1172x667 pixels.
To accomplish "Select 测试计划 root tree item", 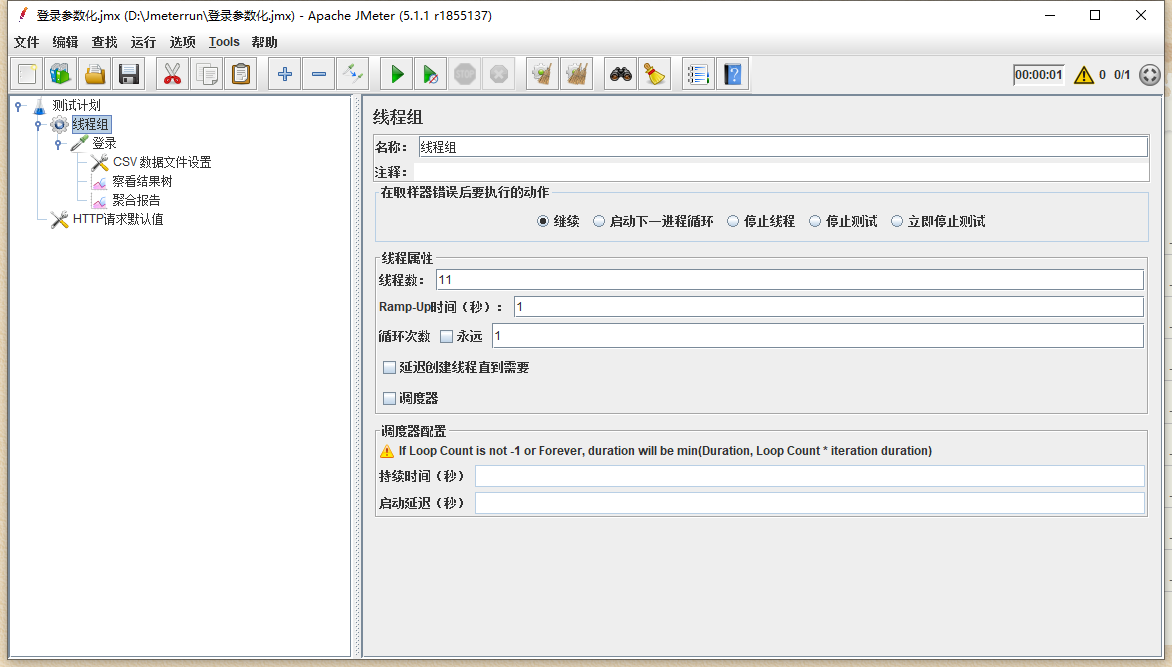I will [76, 105].
